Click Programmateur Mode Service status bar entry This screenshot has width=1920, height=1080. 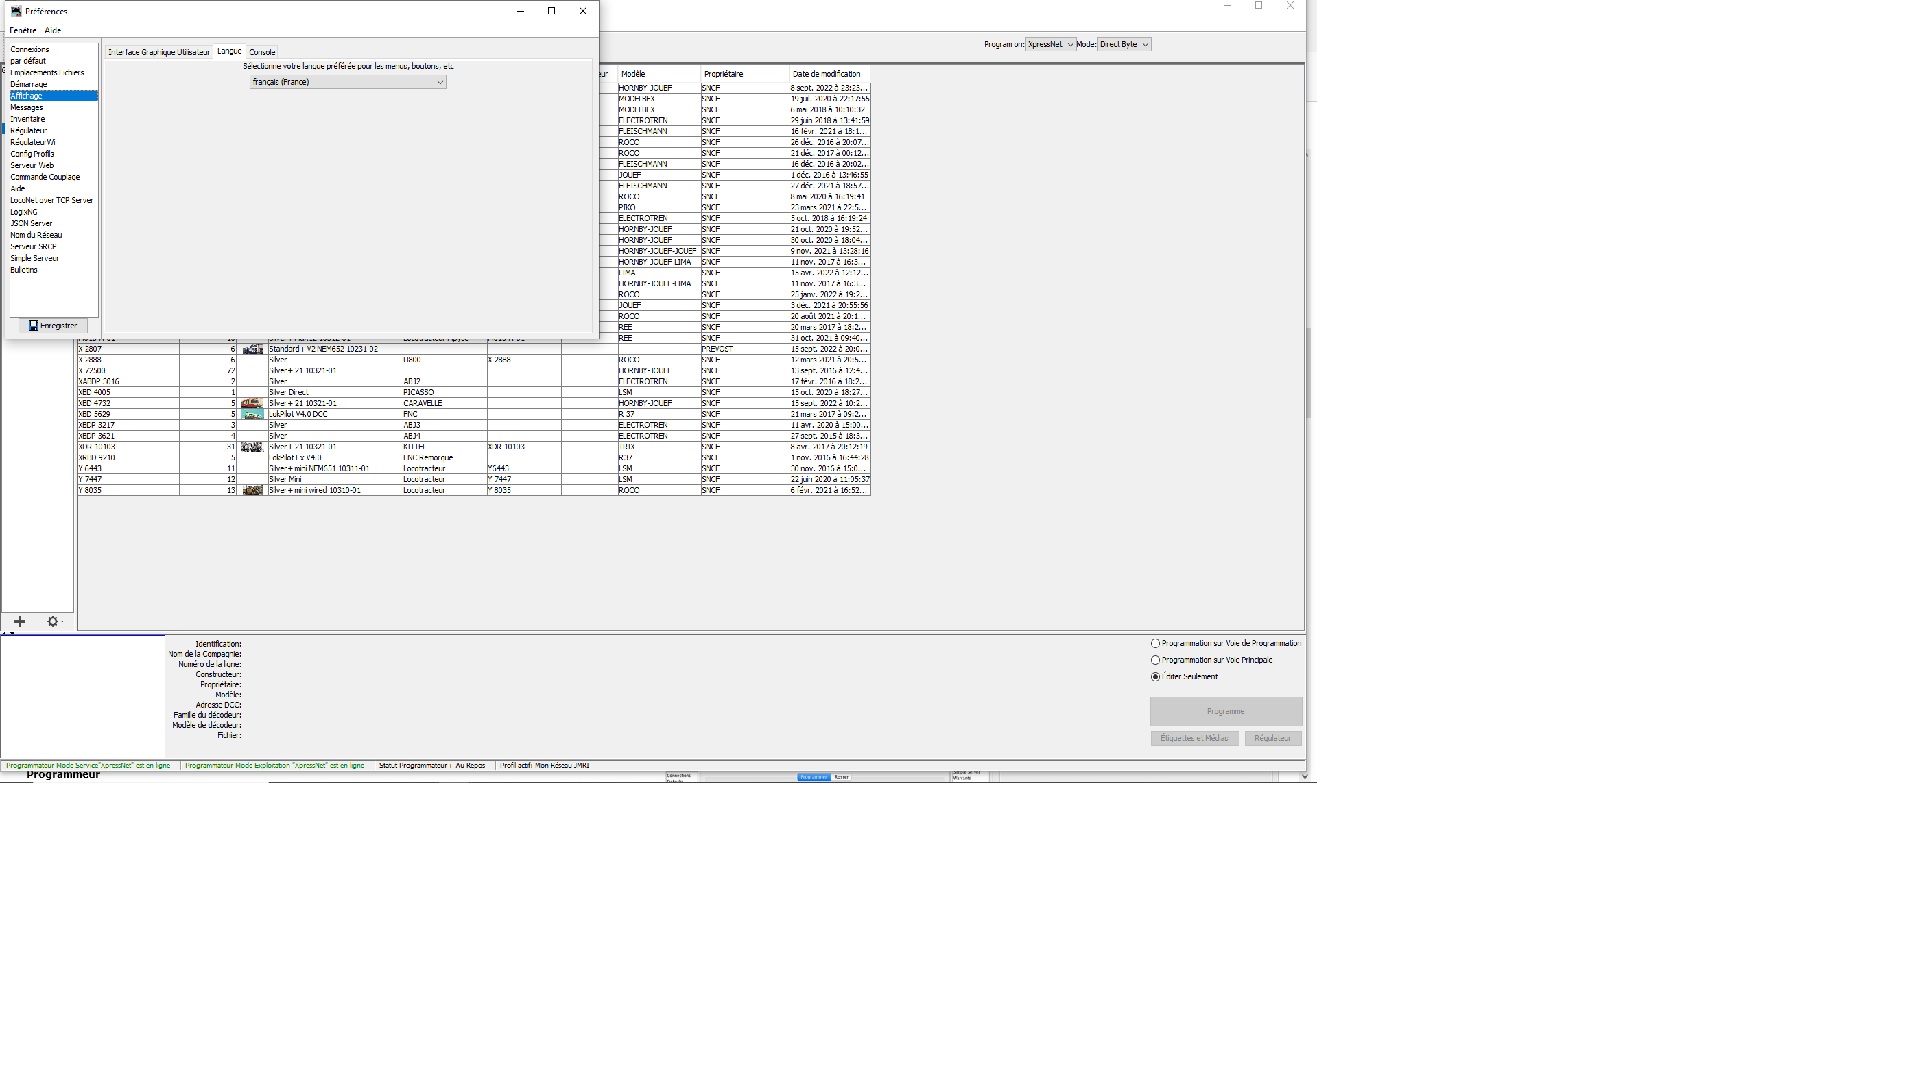click(88, 765)
